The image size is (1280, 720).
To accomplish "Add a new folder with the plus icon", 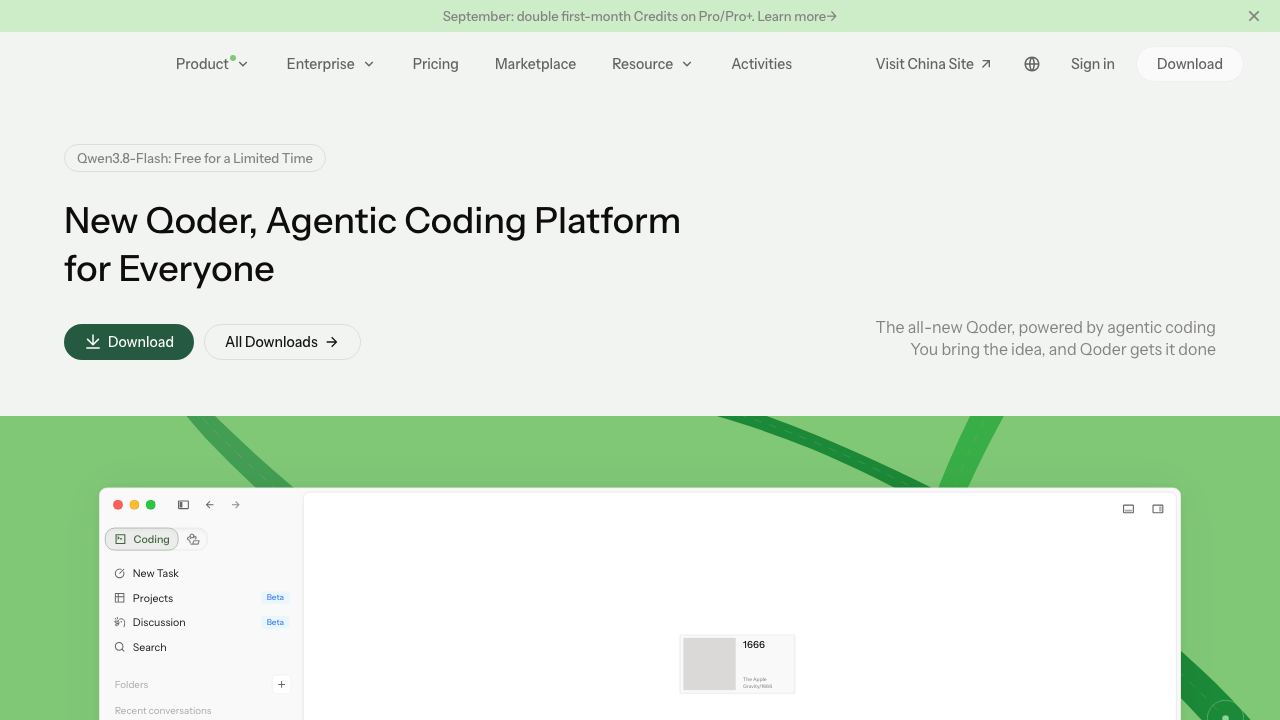I will [281, 685].
